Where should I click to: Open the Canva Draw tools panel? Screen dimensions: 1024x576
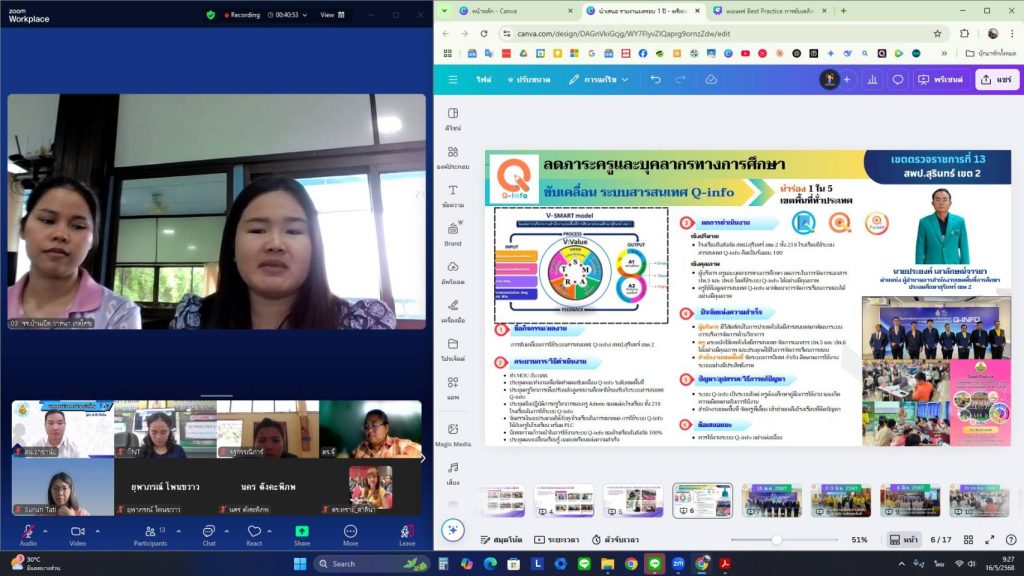453,312
